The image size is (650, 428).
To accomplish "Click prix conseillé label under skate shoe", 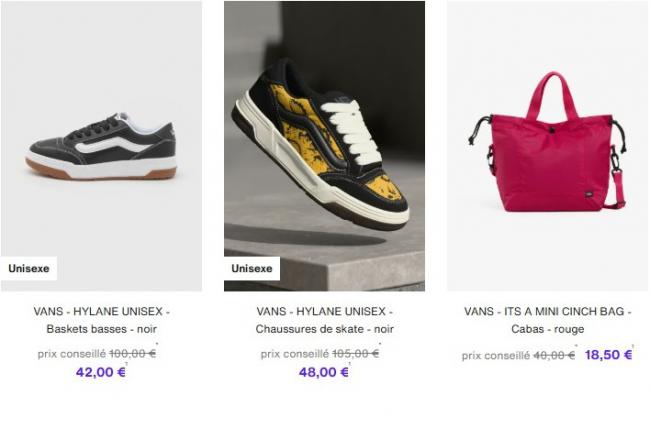I will (x=295, y=354).
